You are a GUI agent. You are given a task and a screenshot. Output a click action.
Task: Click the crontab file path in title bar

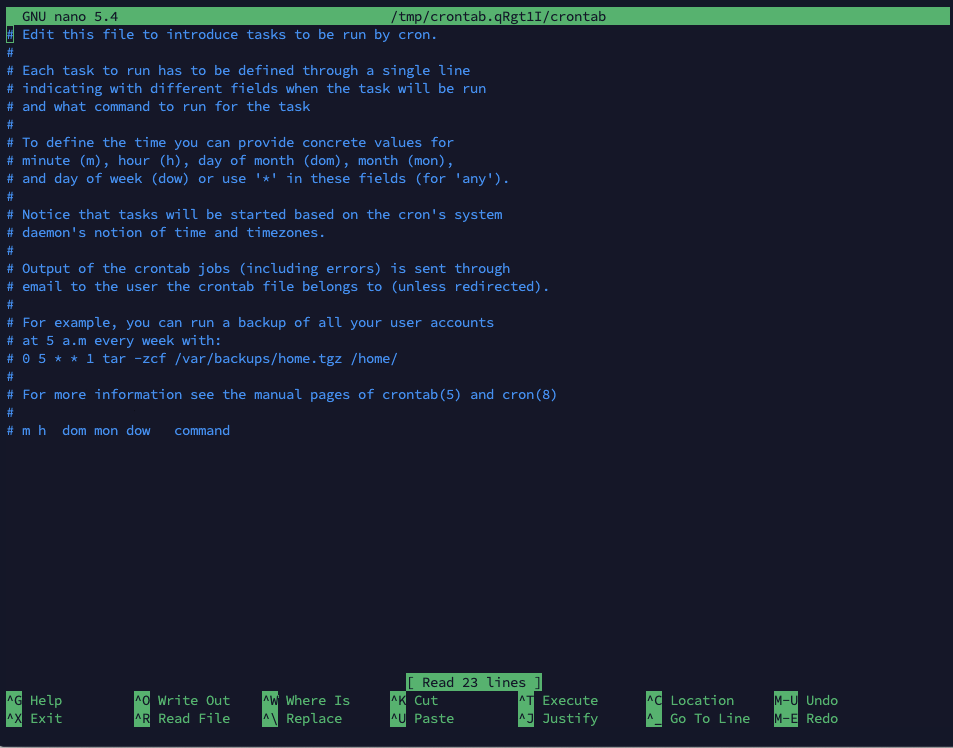coord(499,17)
